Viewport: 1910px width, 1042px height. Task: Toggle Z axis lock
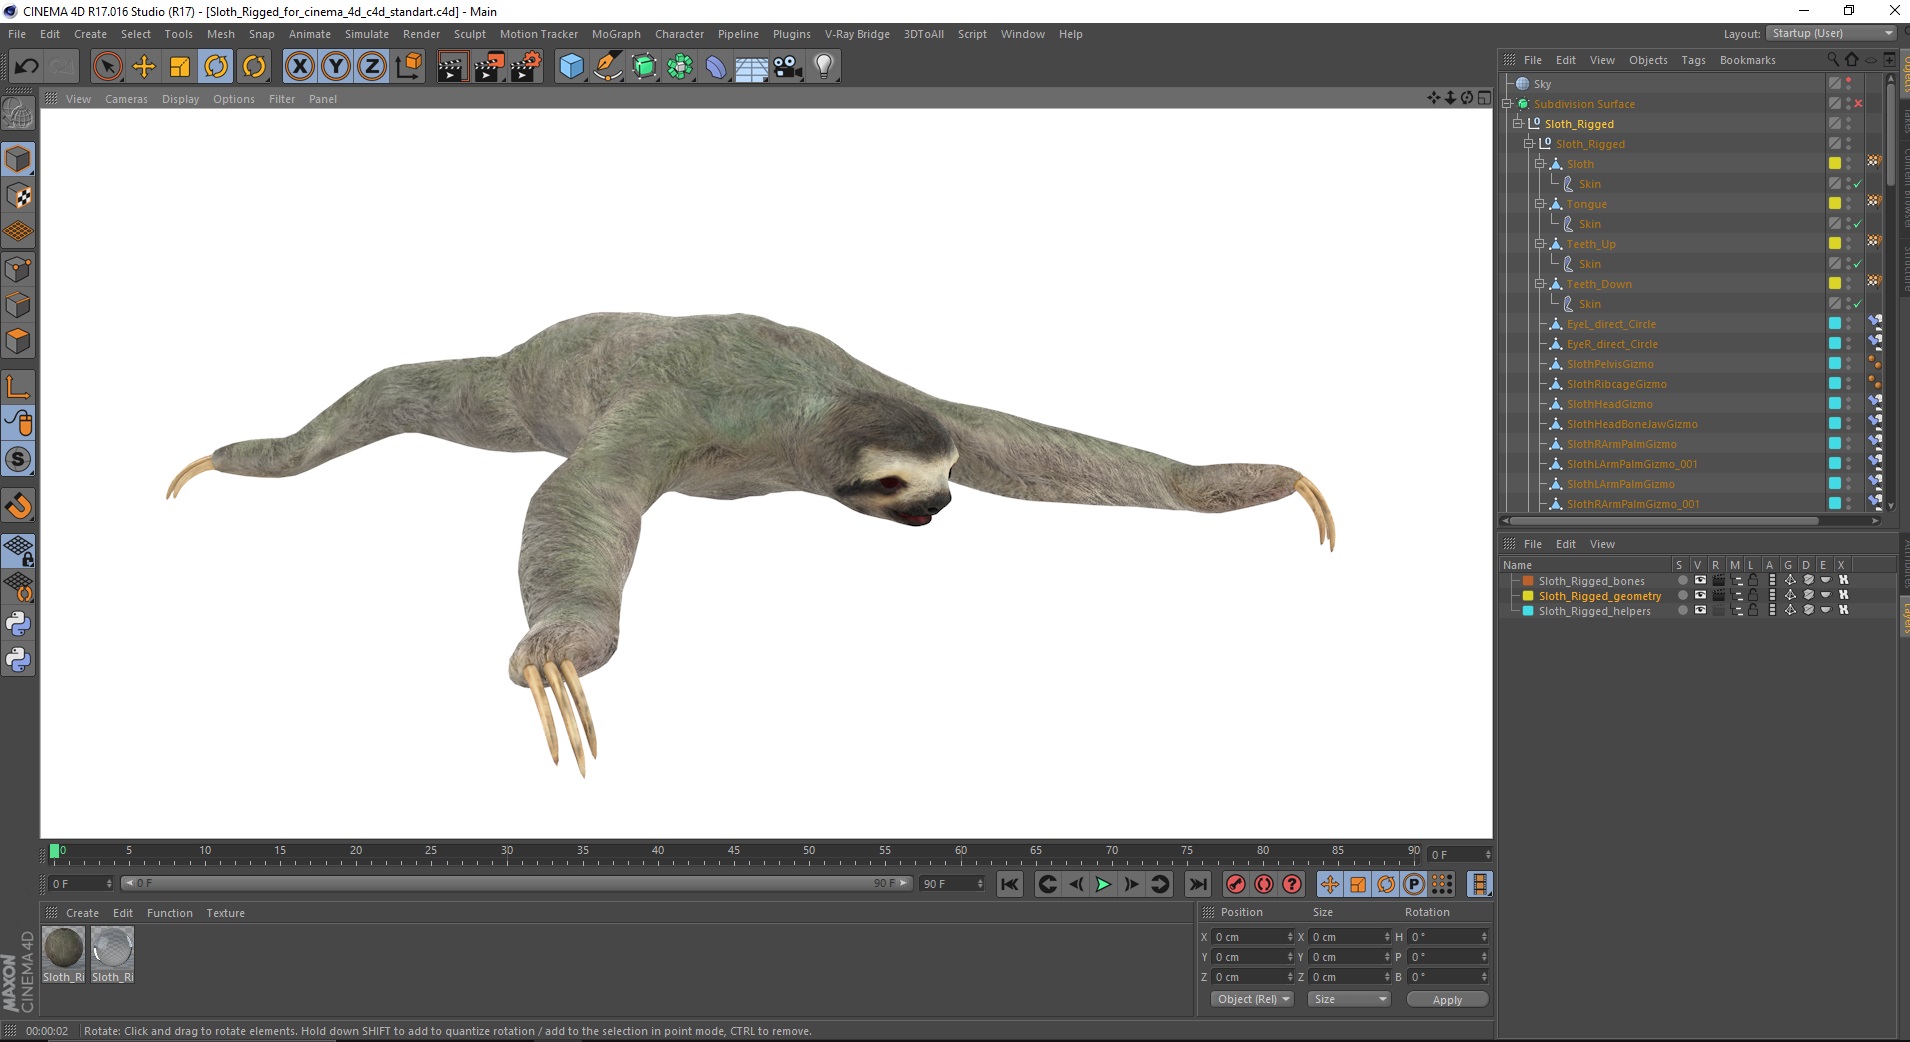(372, 67)
